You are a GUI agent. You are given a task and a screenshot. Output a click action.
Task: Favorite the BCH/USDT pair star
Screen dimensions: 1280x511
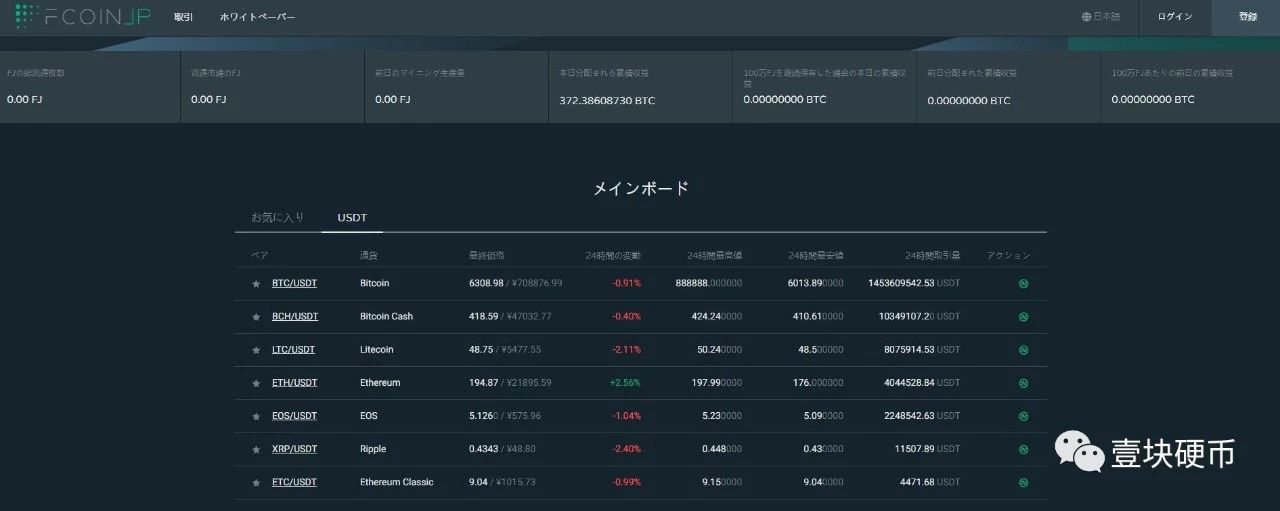pyautogui.click(x=256, y=317)
